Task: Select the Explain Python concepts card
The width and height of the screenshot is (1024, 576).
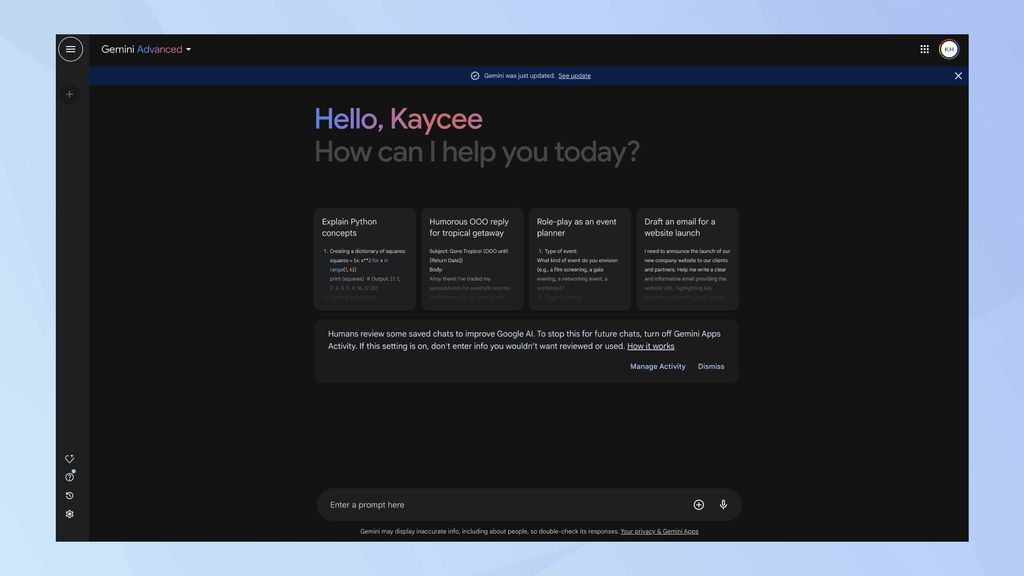Action: pyautogui.click(x=363, y=255)
